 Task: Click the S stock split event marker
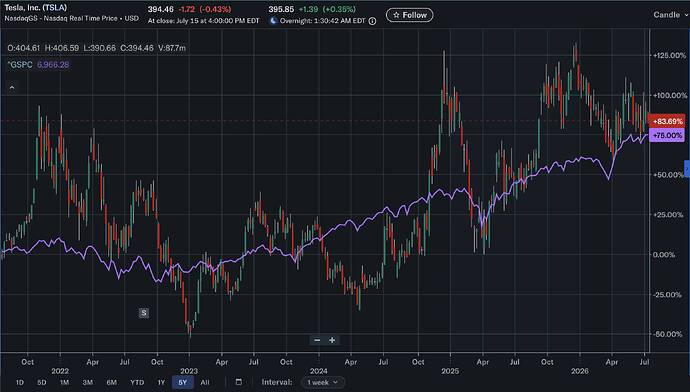click(143, 313)
